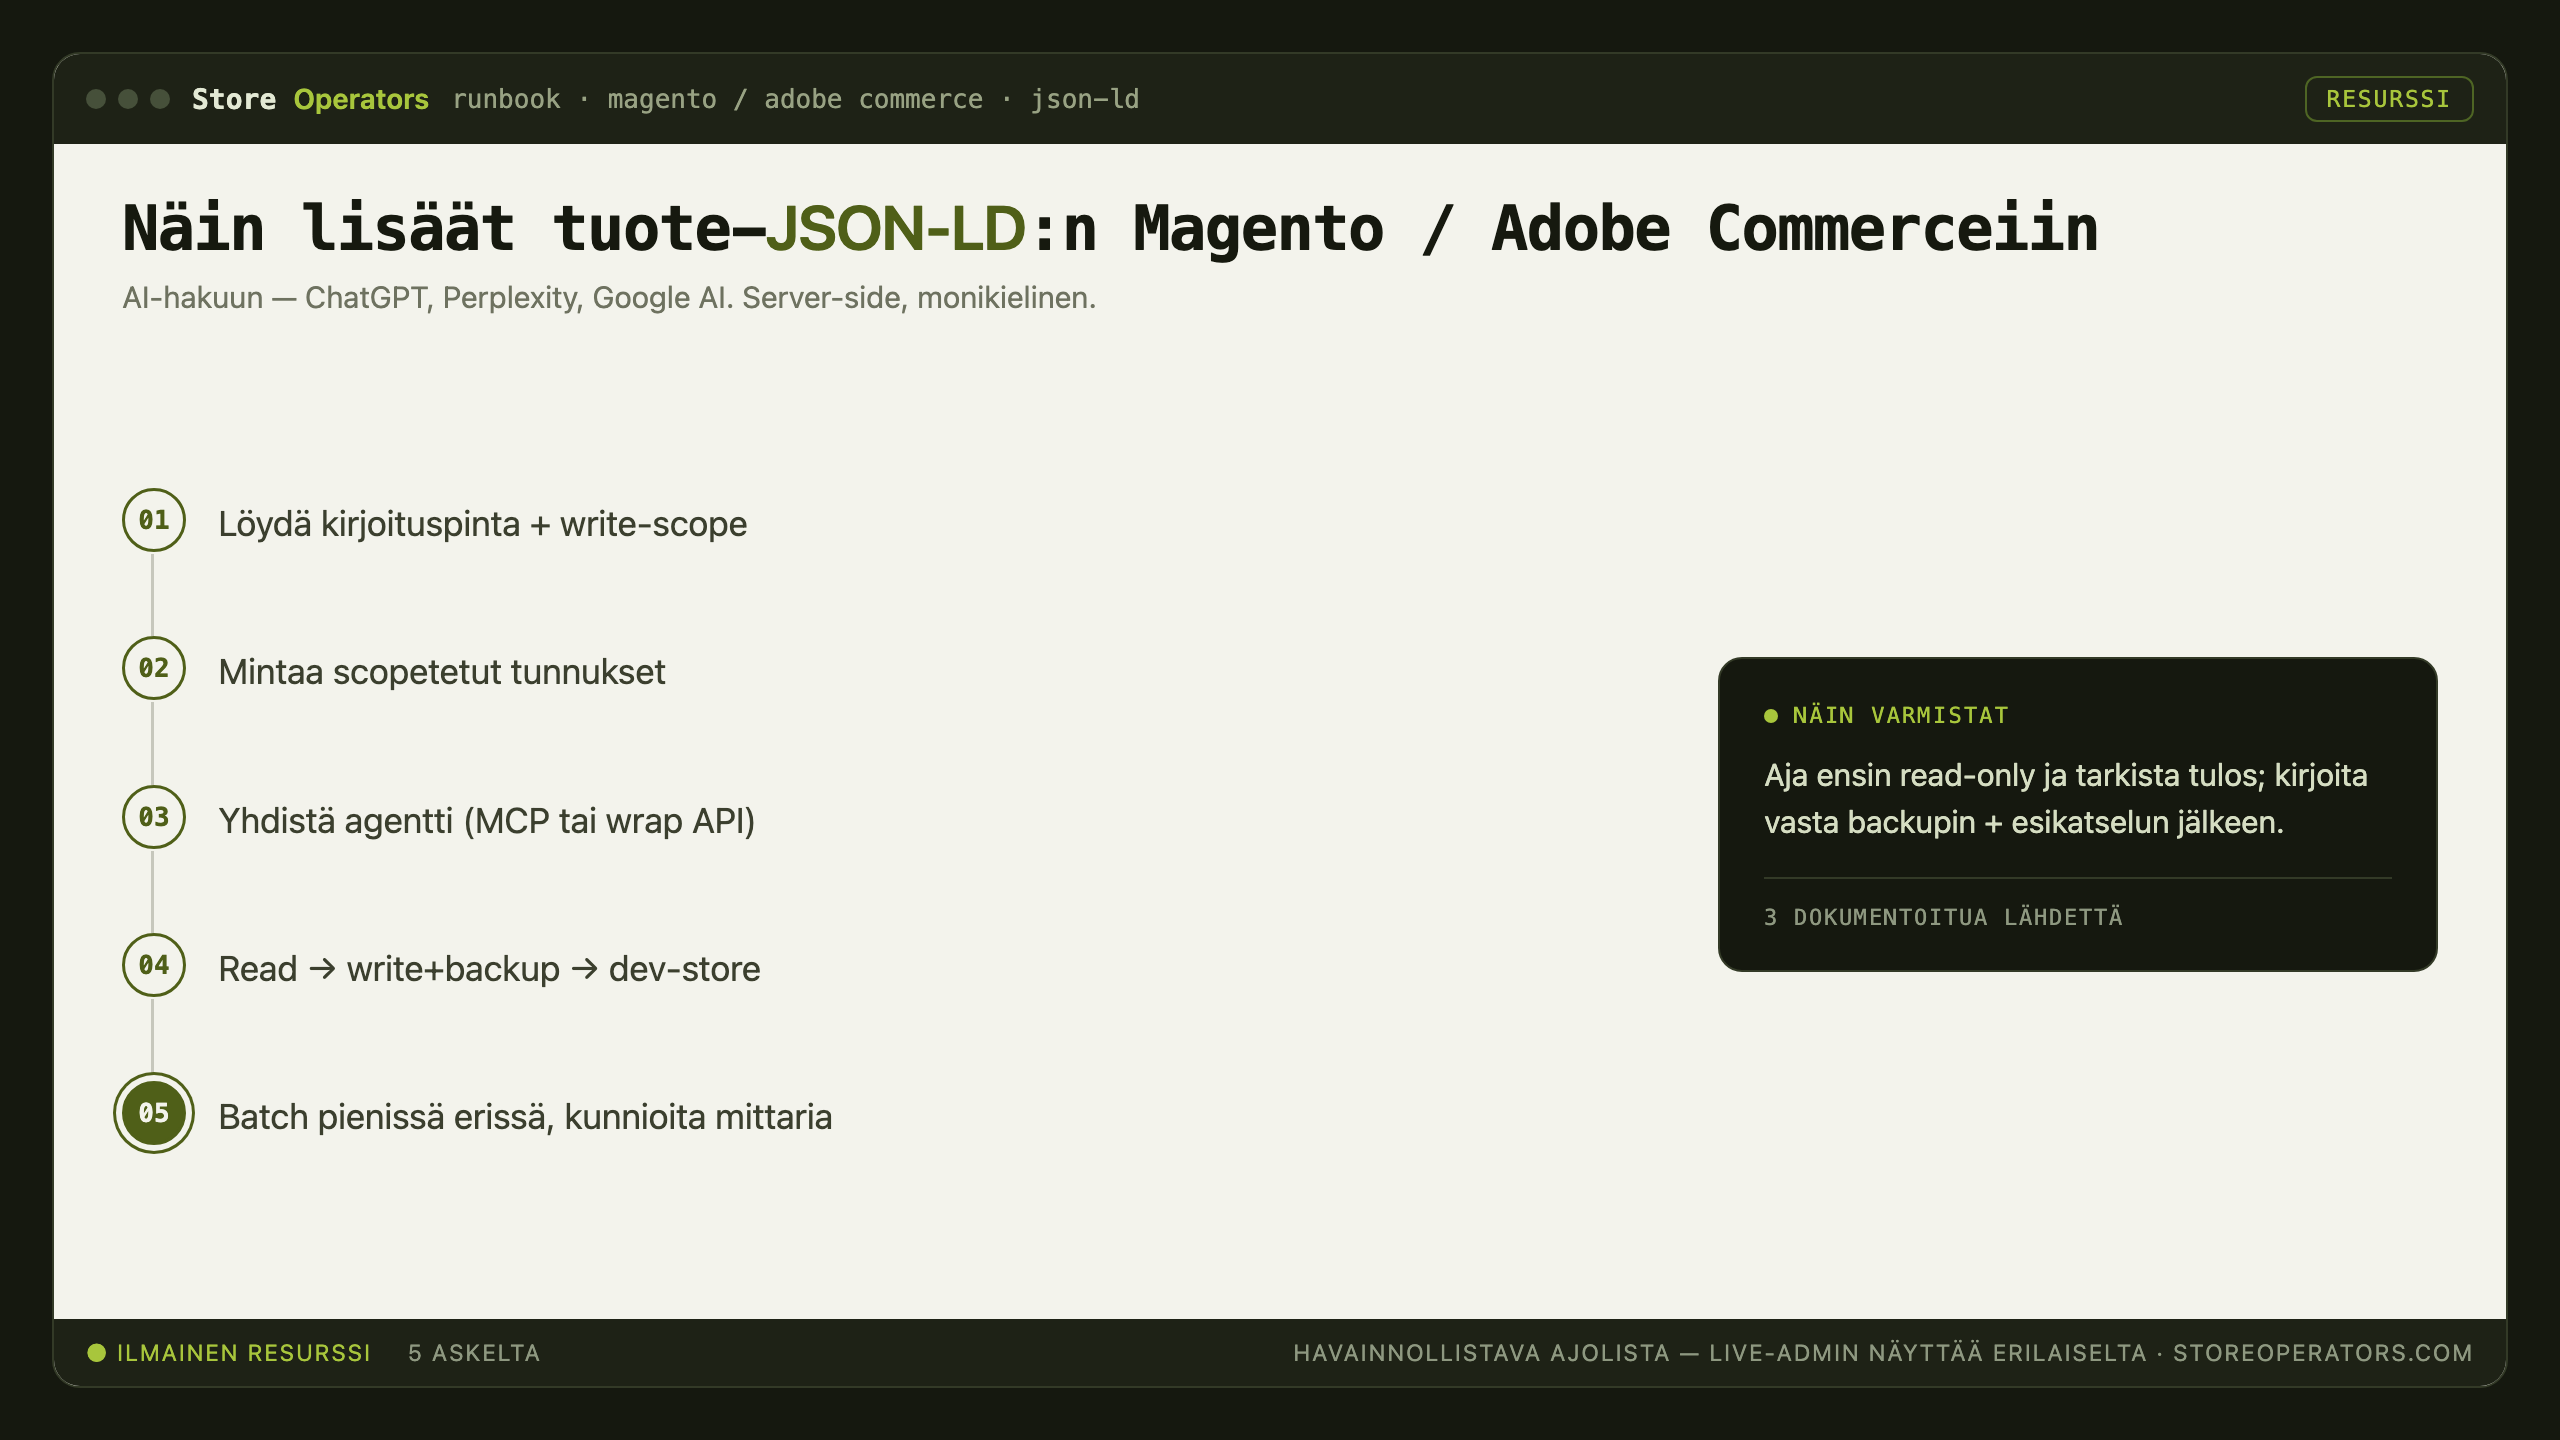Click the step 02 circle marker
This screenshot has width=2560, height=1440.
pyautogui.click(x=154, y=668)
